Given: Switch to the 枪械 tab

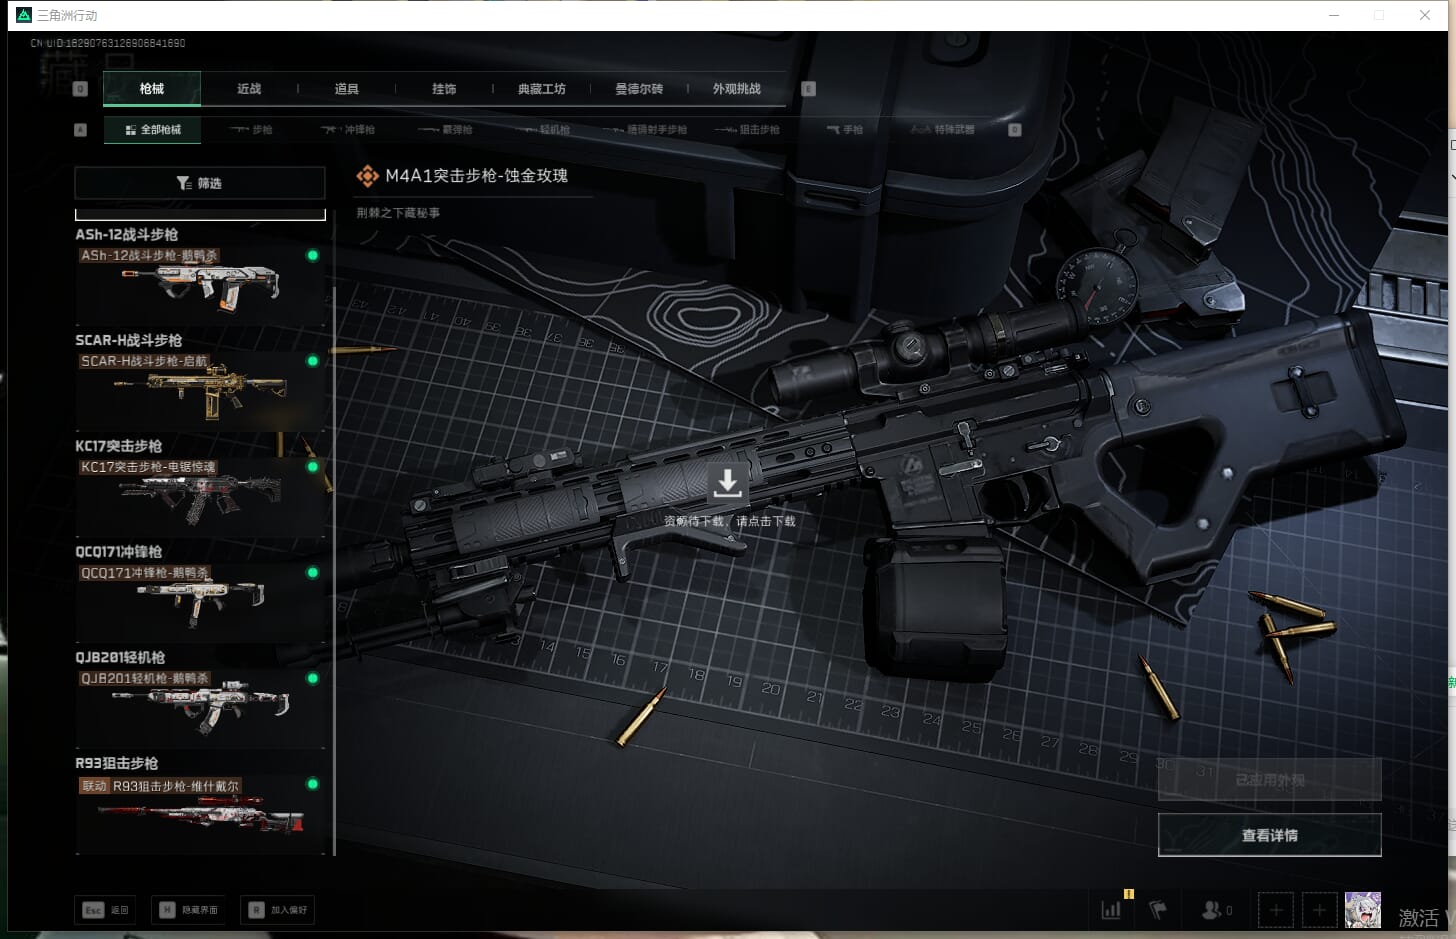Looking at the screenshot, I should (x=152, y=89).
